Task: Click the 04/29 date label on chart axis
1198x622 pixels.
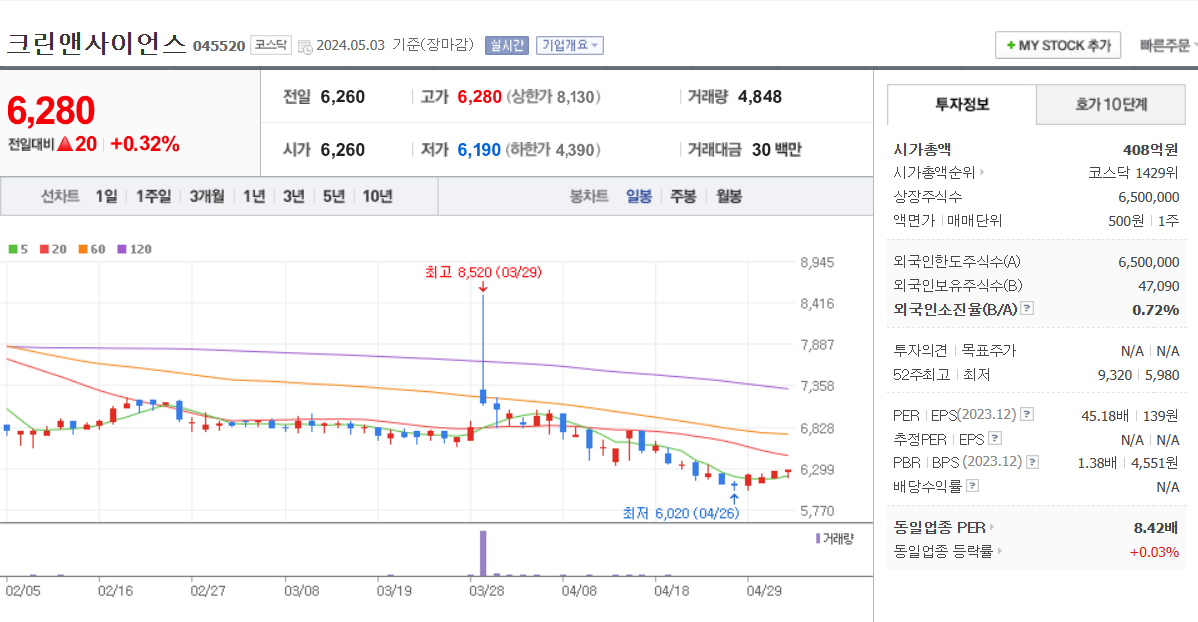Action: tap(764, 591)
